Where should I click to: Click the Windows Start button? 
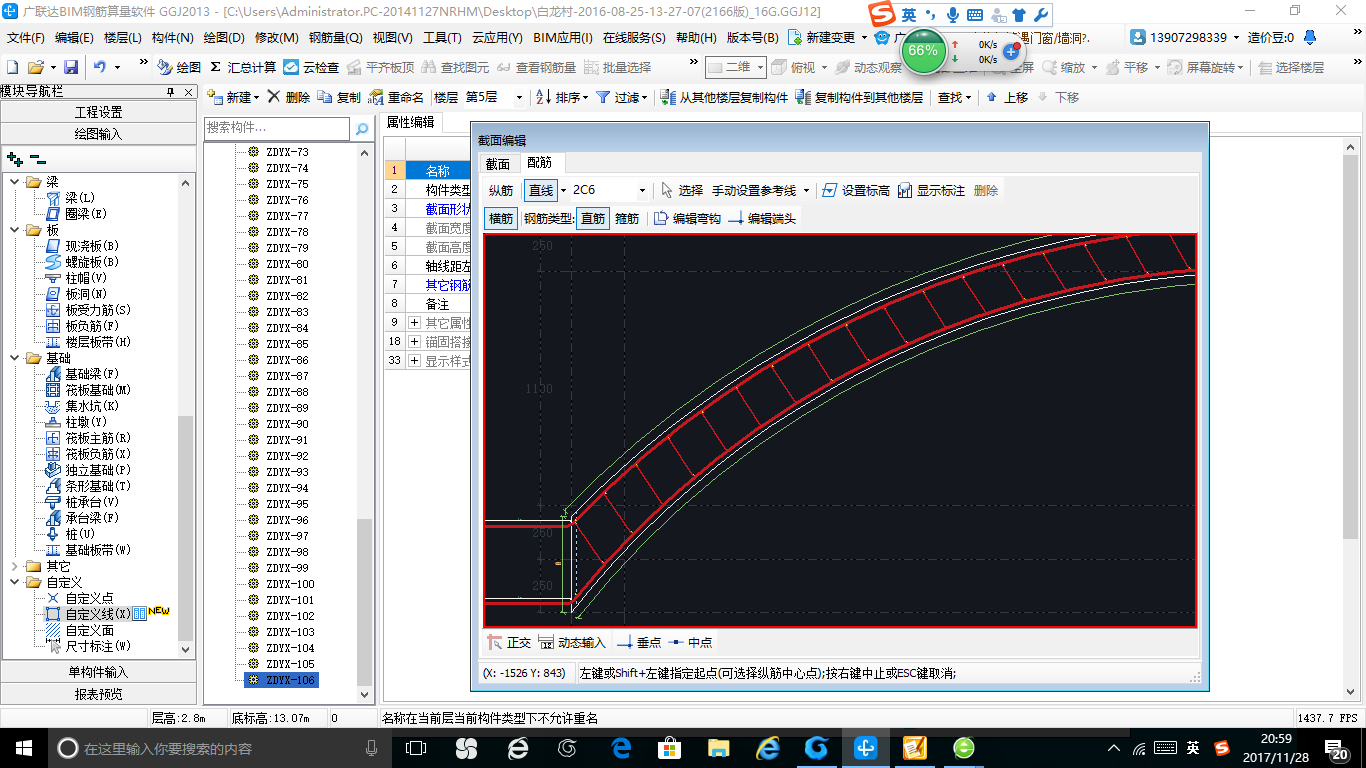23,747
